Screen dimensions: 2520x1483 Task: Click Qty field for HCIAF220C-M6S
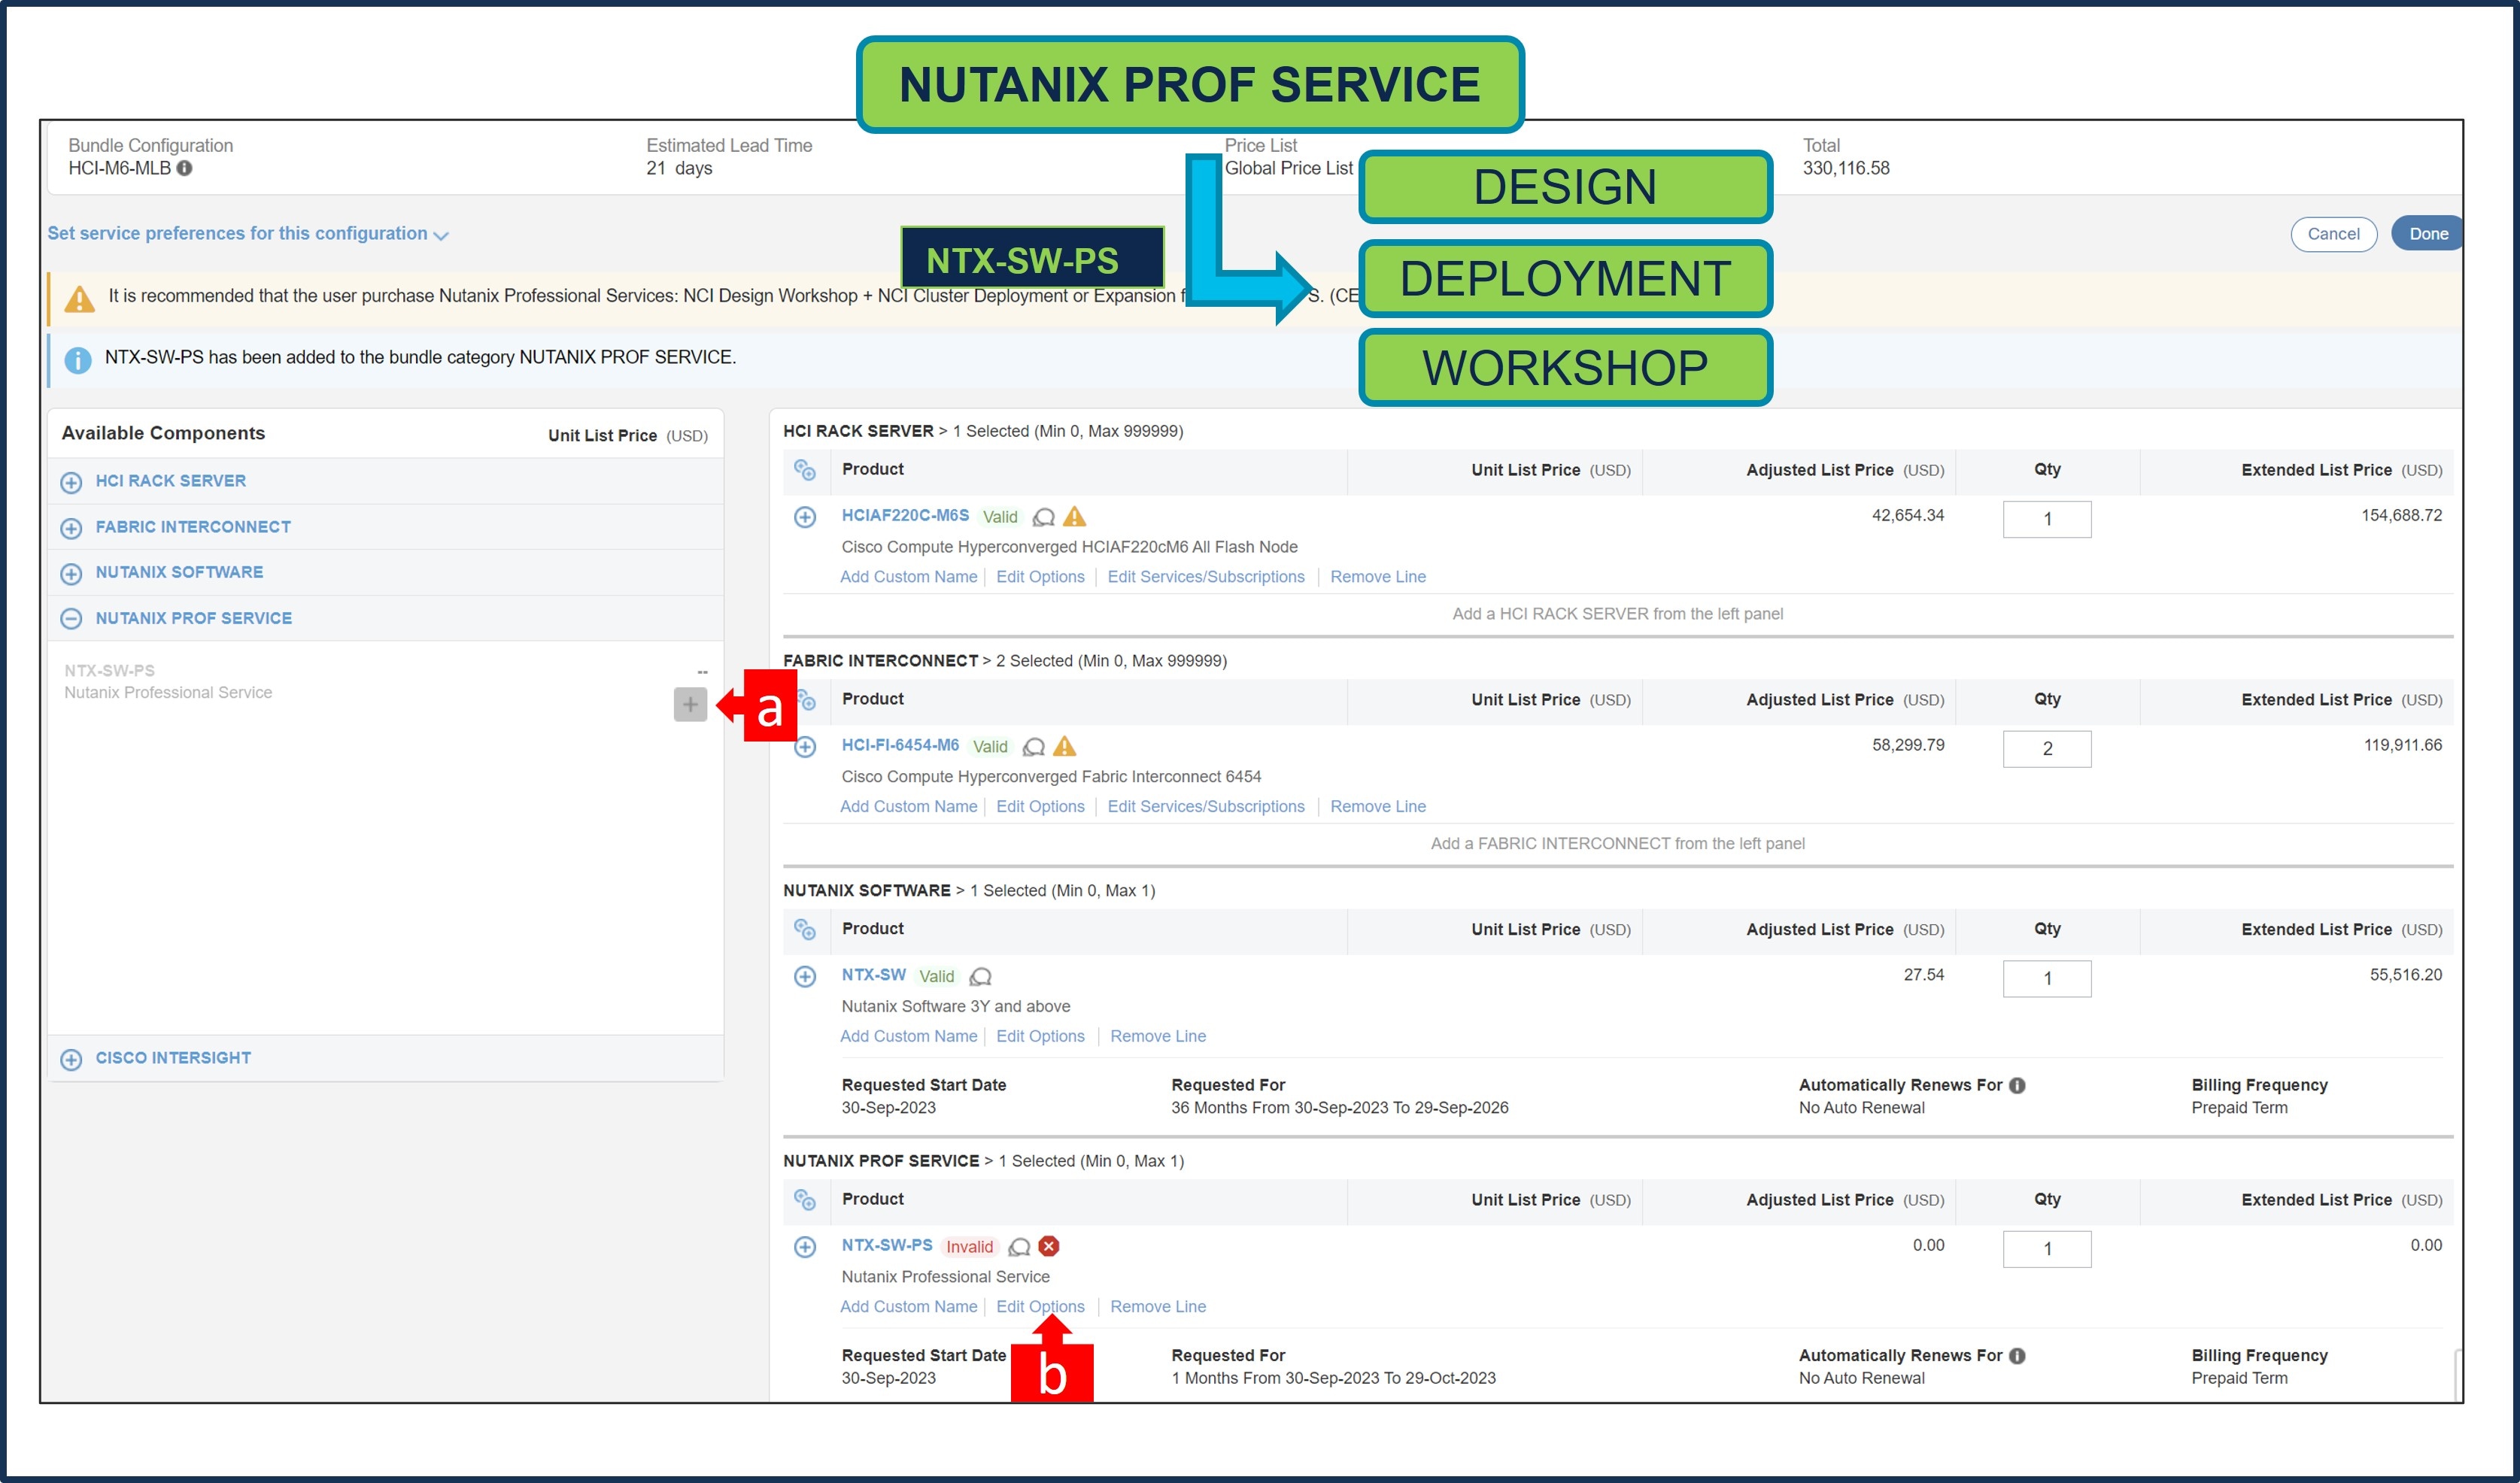coord(2047,519)
